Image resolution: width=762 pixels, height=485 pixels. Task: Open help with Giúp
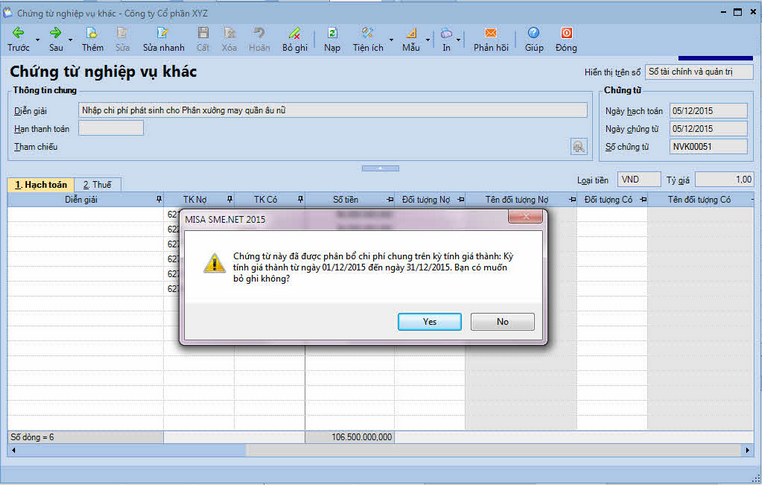click(x=534, y=39)
